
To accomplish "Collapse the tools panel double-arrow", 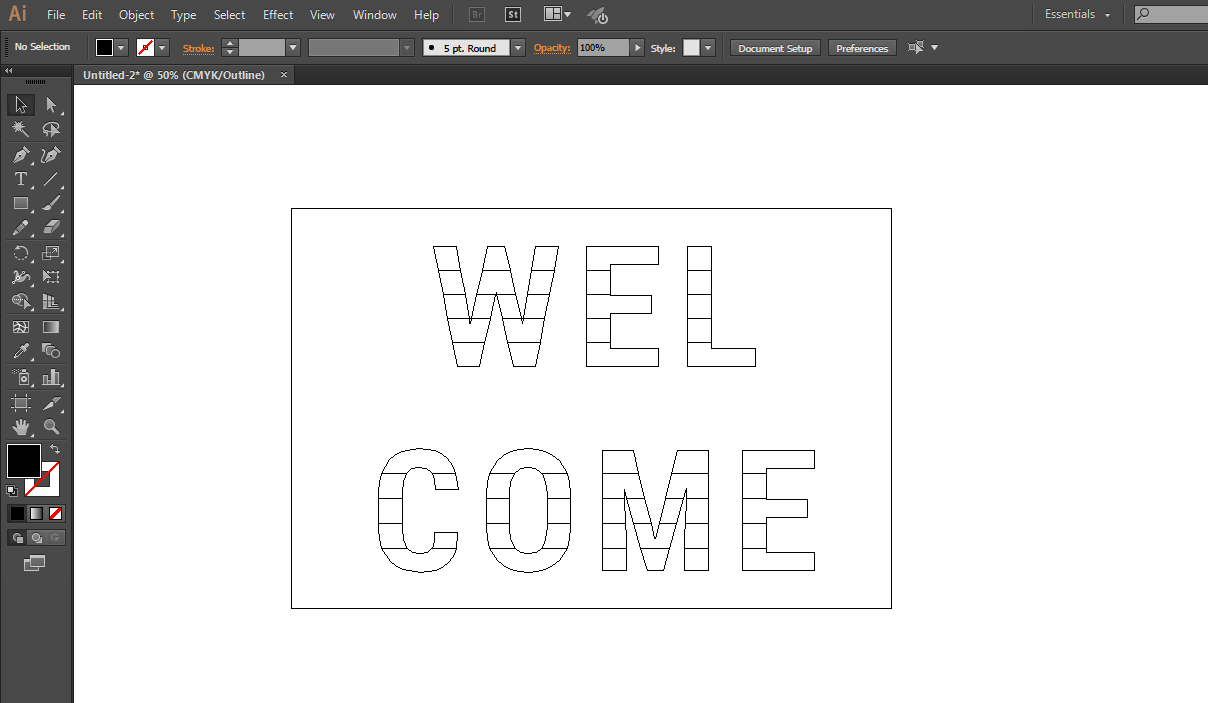I will tap(8, 71).
